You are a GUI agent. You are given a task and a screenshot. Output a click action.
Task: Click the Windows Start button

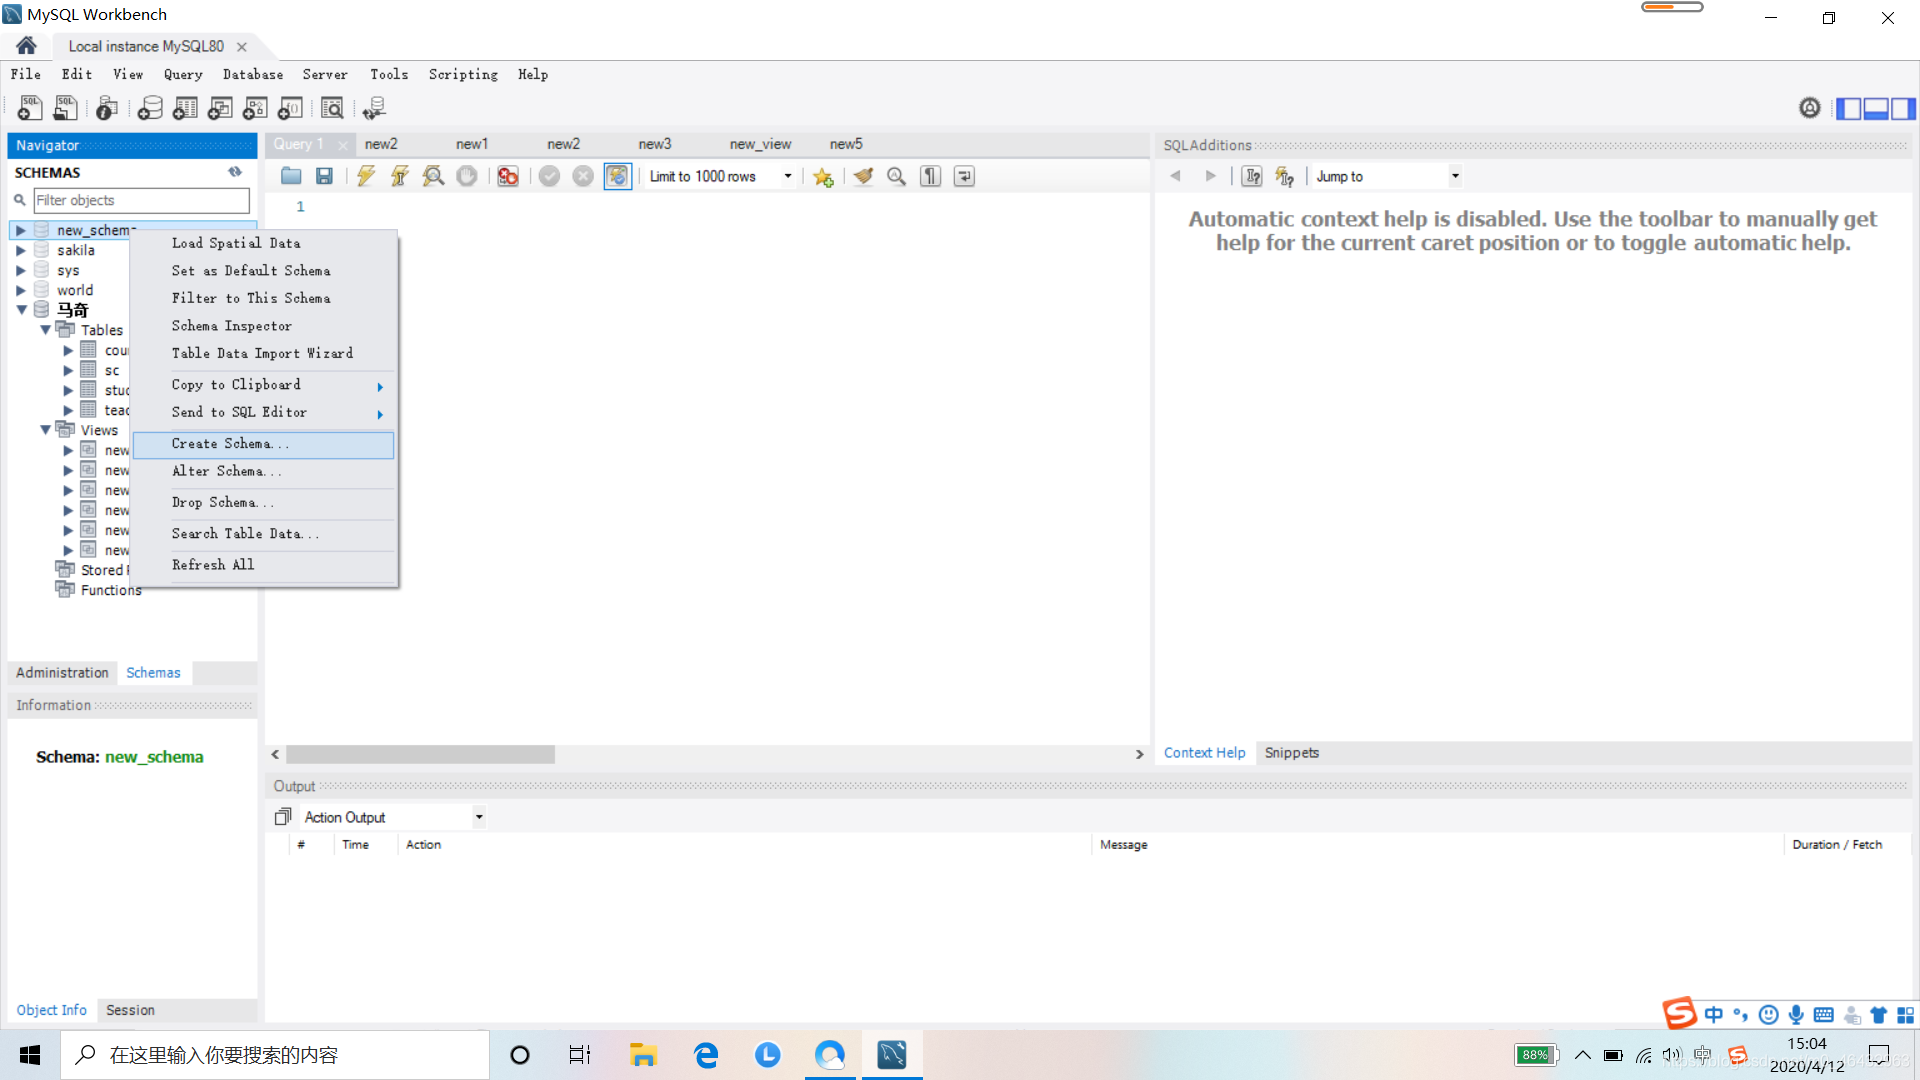tap(30, 1055)
